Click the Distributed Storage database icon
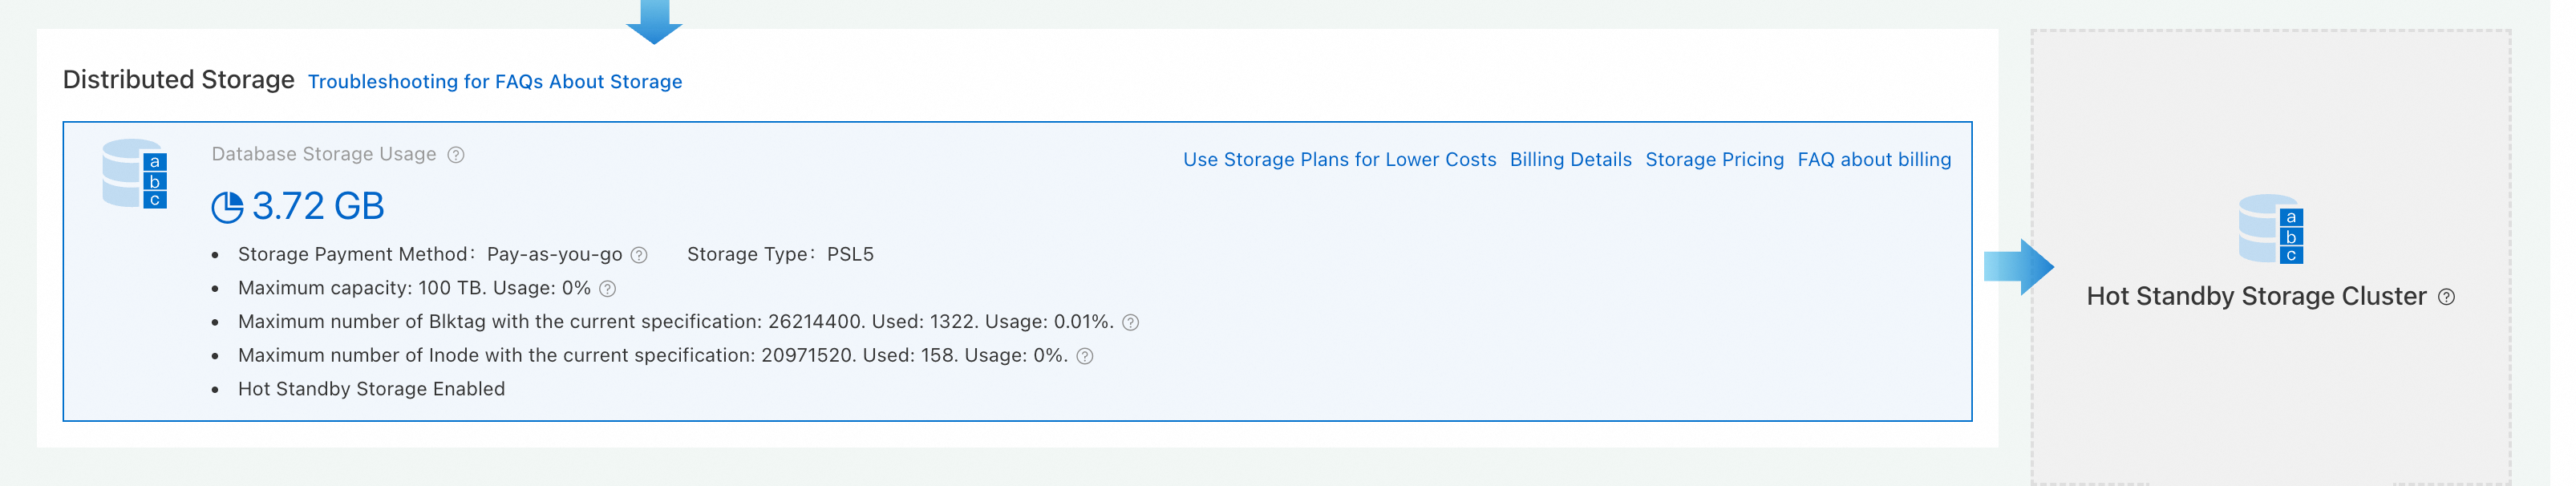The width and height of the screenshot is (2576, 486). (x=135, y=174)
